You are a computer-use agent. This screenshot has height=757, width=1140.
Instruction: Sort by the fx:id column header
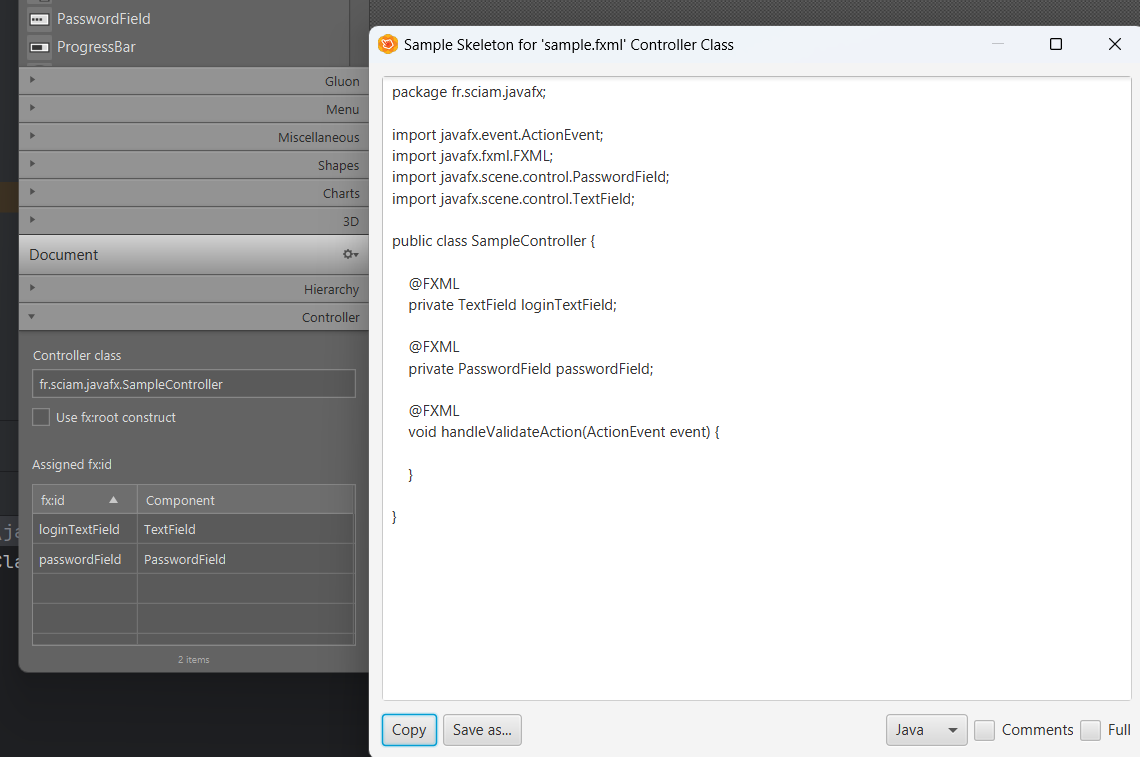[84, 500]
